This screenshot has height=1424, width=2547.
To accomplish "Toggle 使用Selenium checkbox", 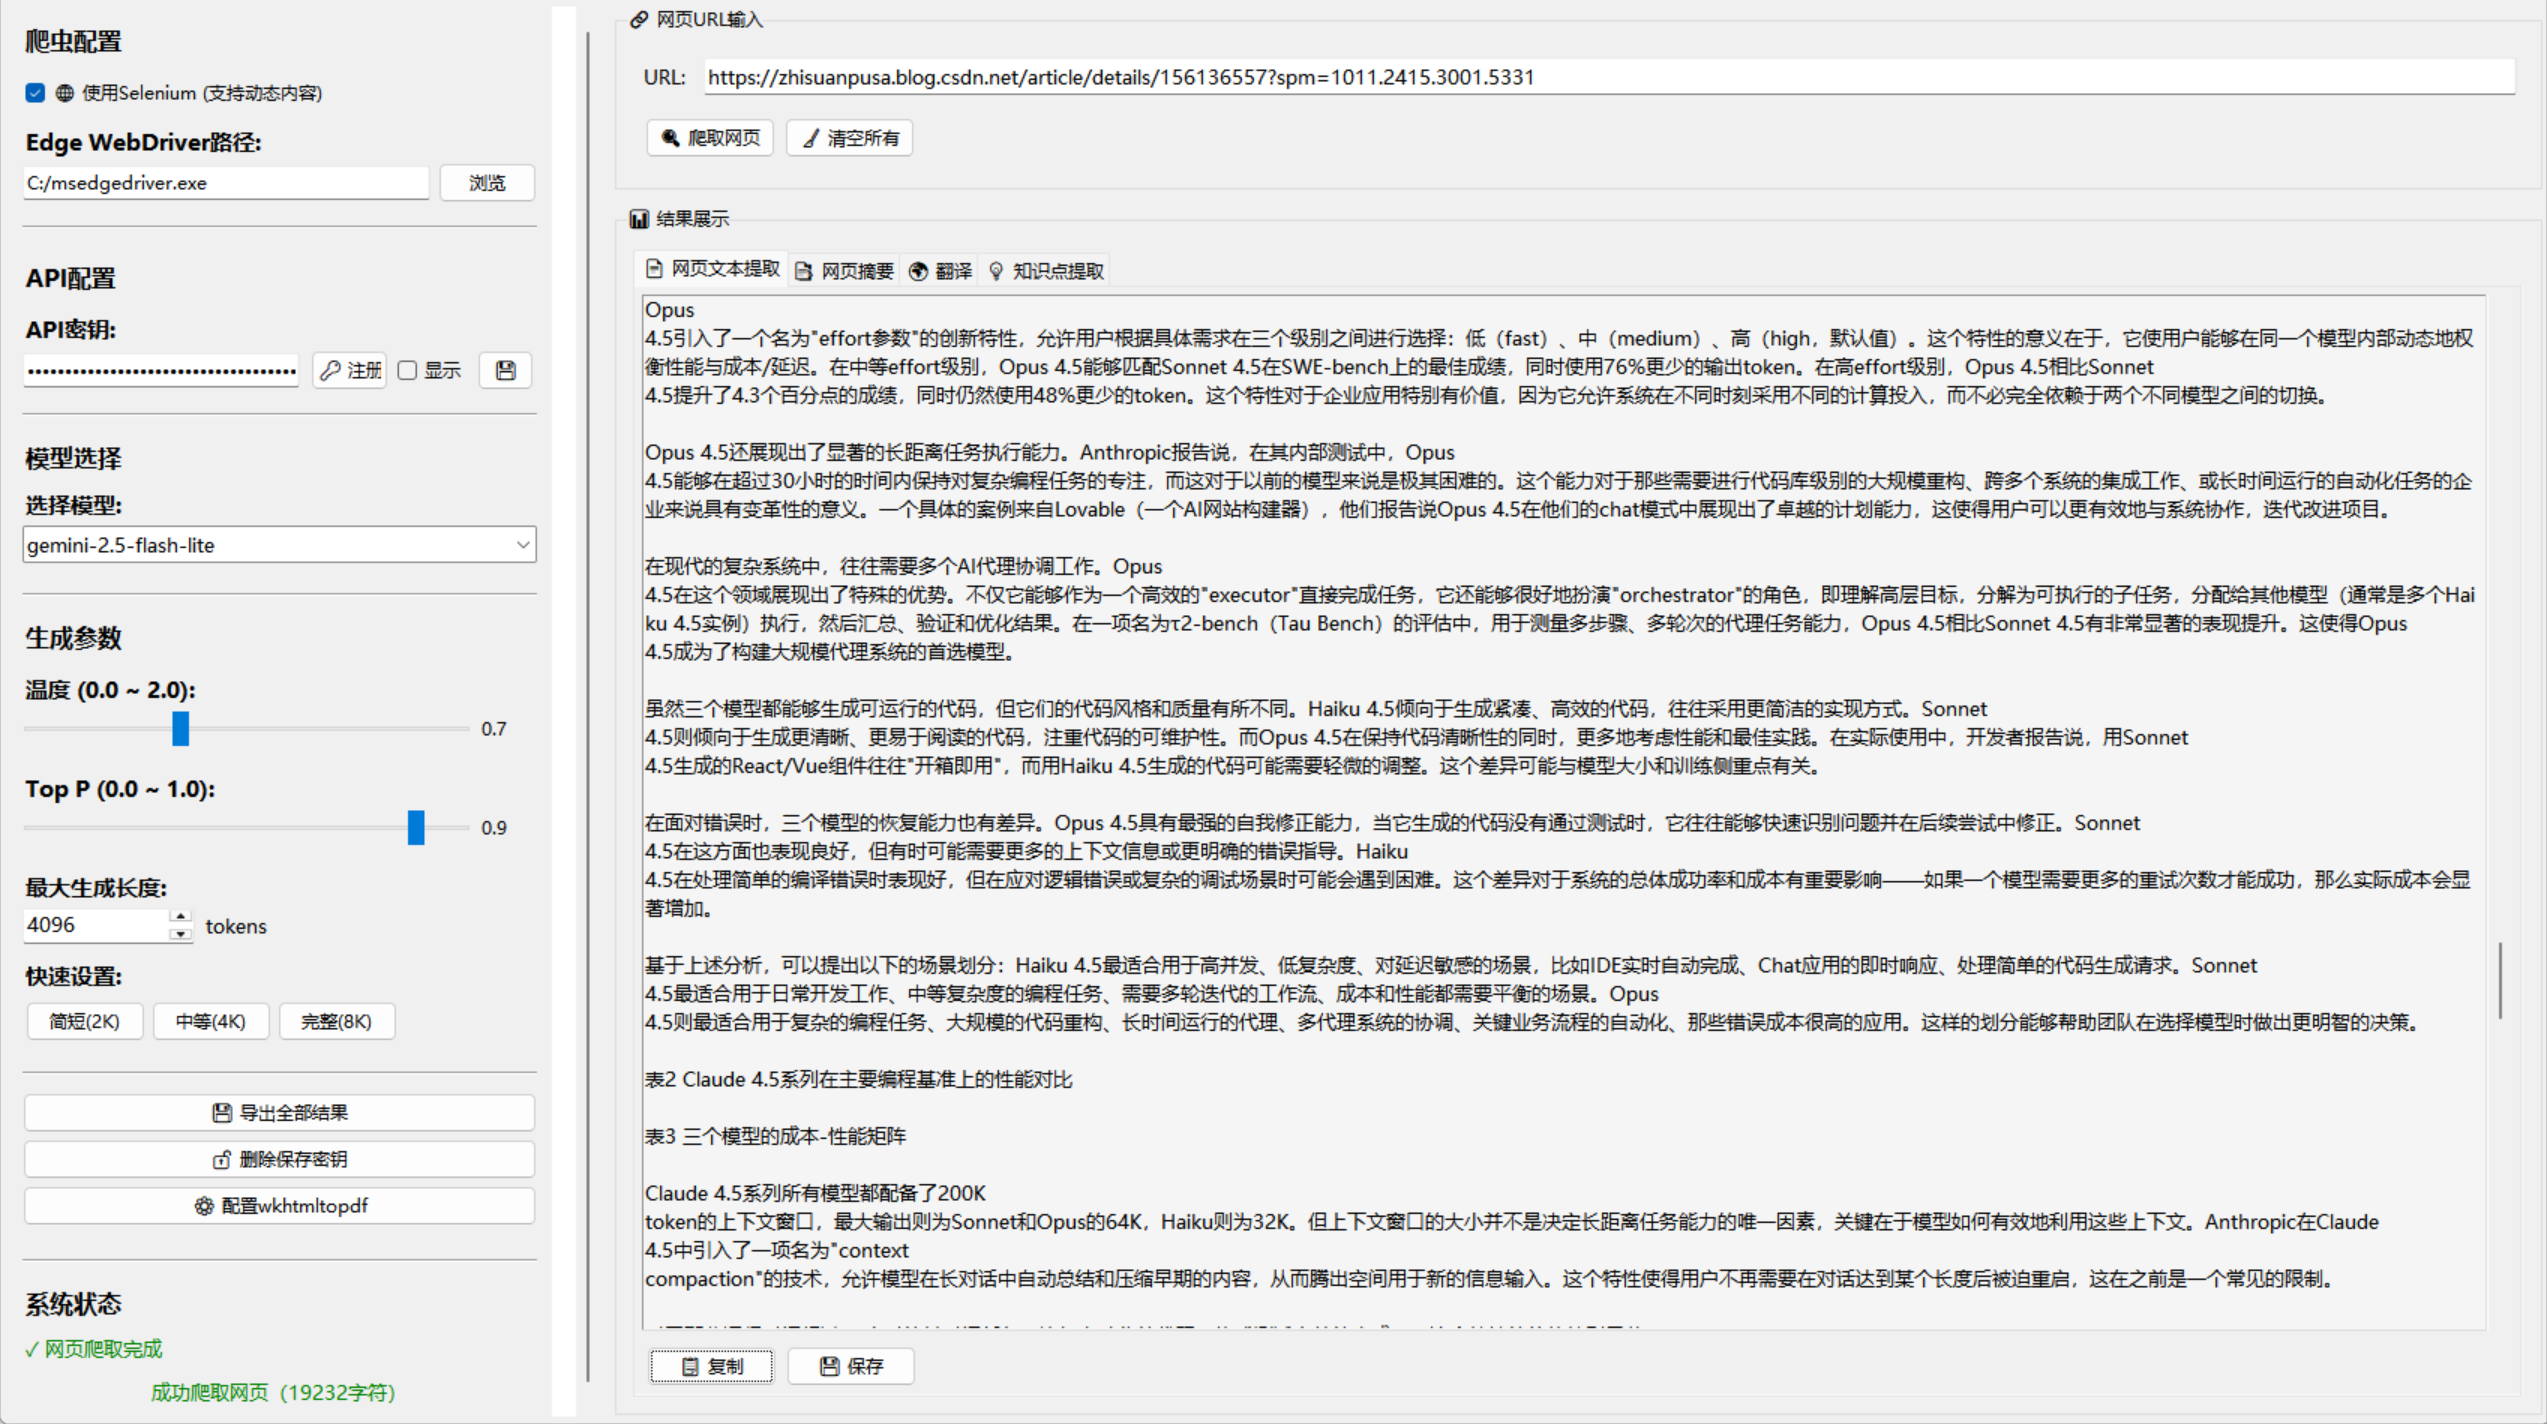I will pos(36,93).
